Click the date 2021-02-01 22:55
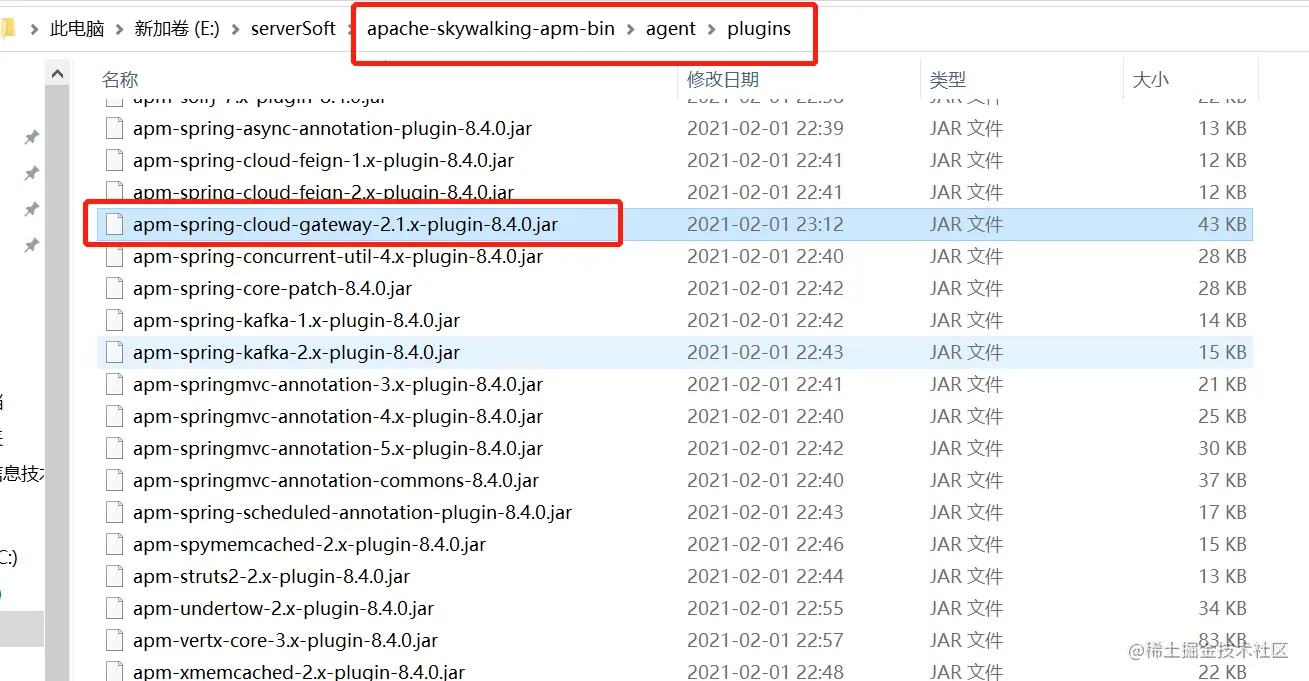 765,608
